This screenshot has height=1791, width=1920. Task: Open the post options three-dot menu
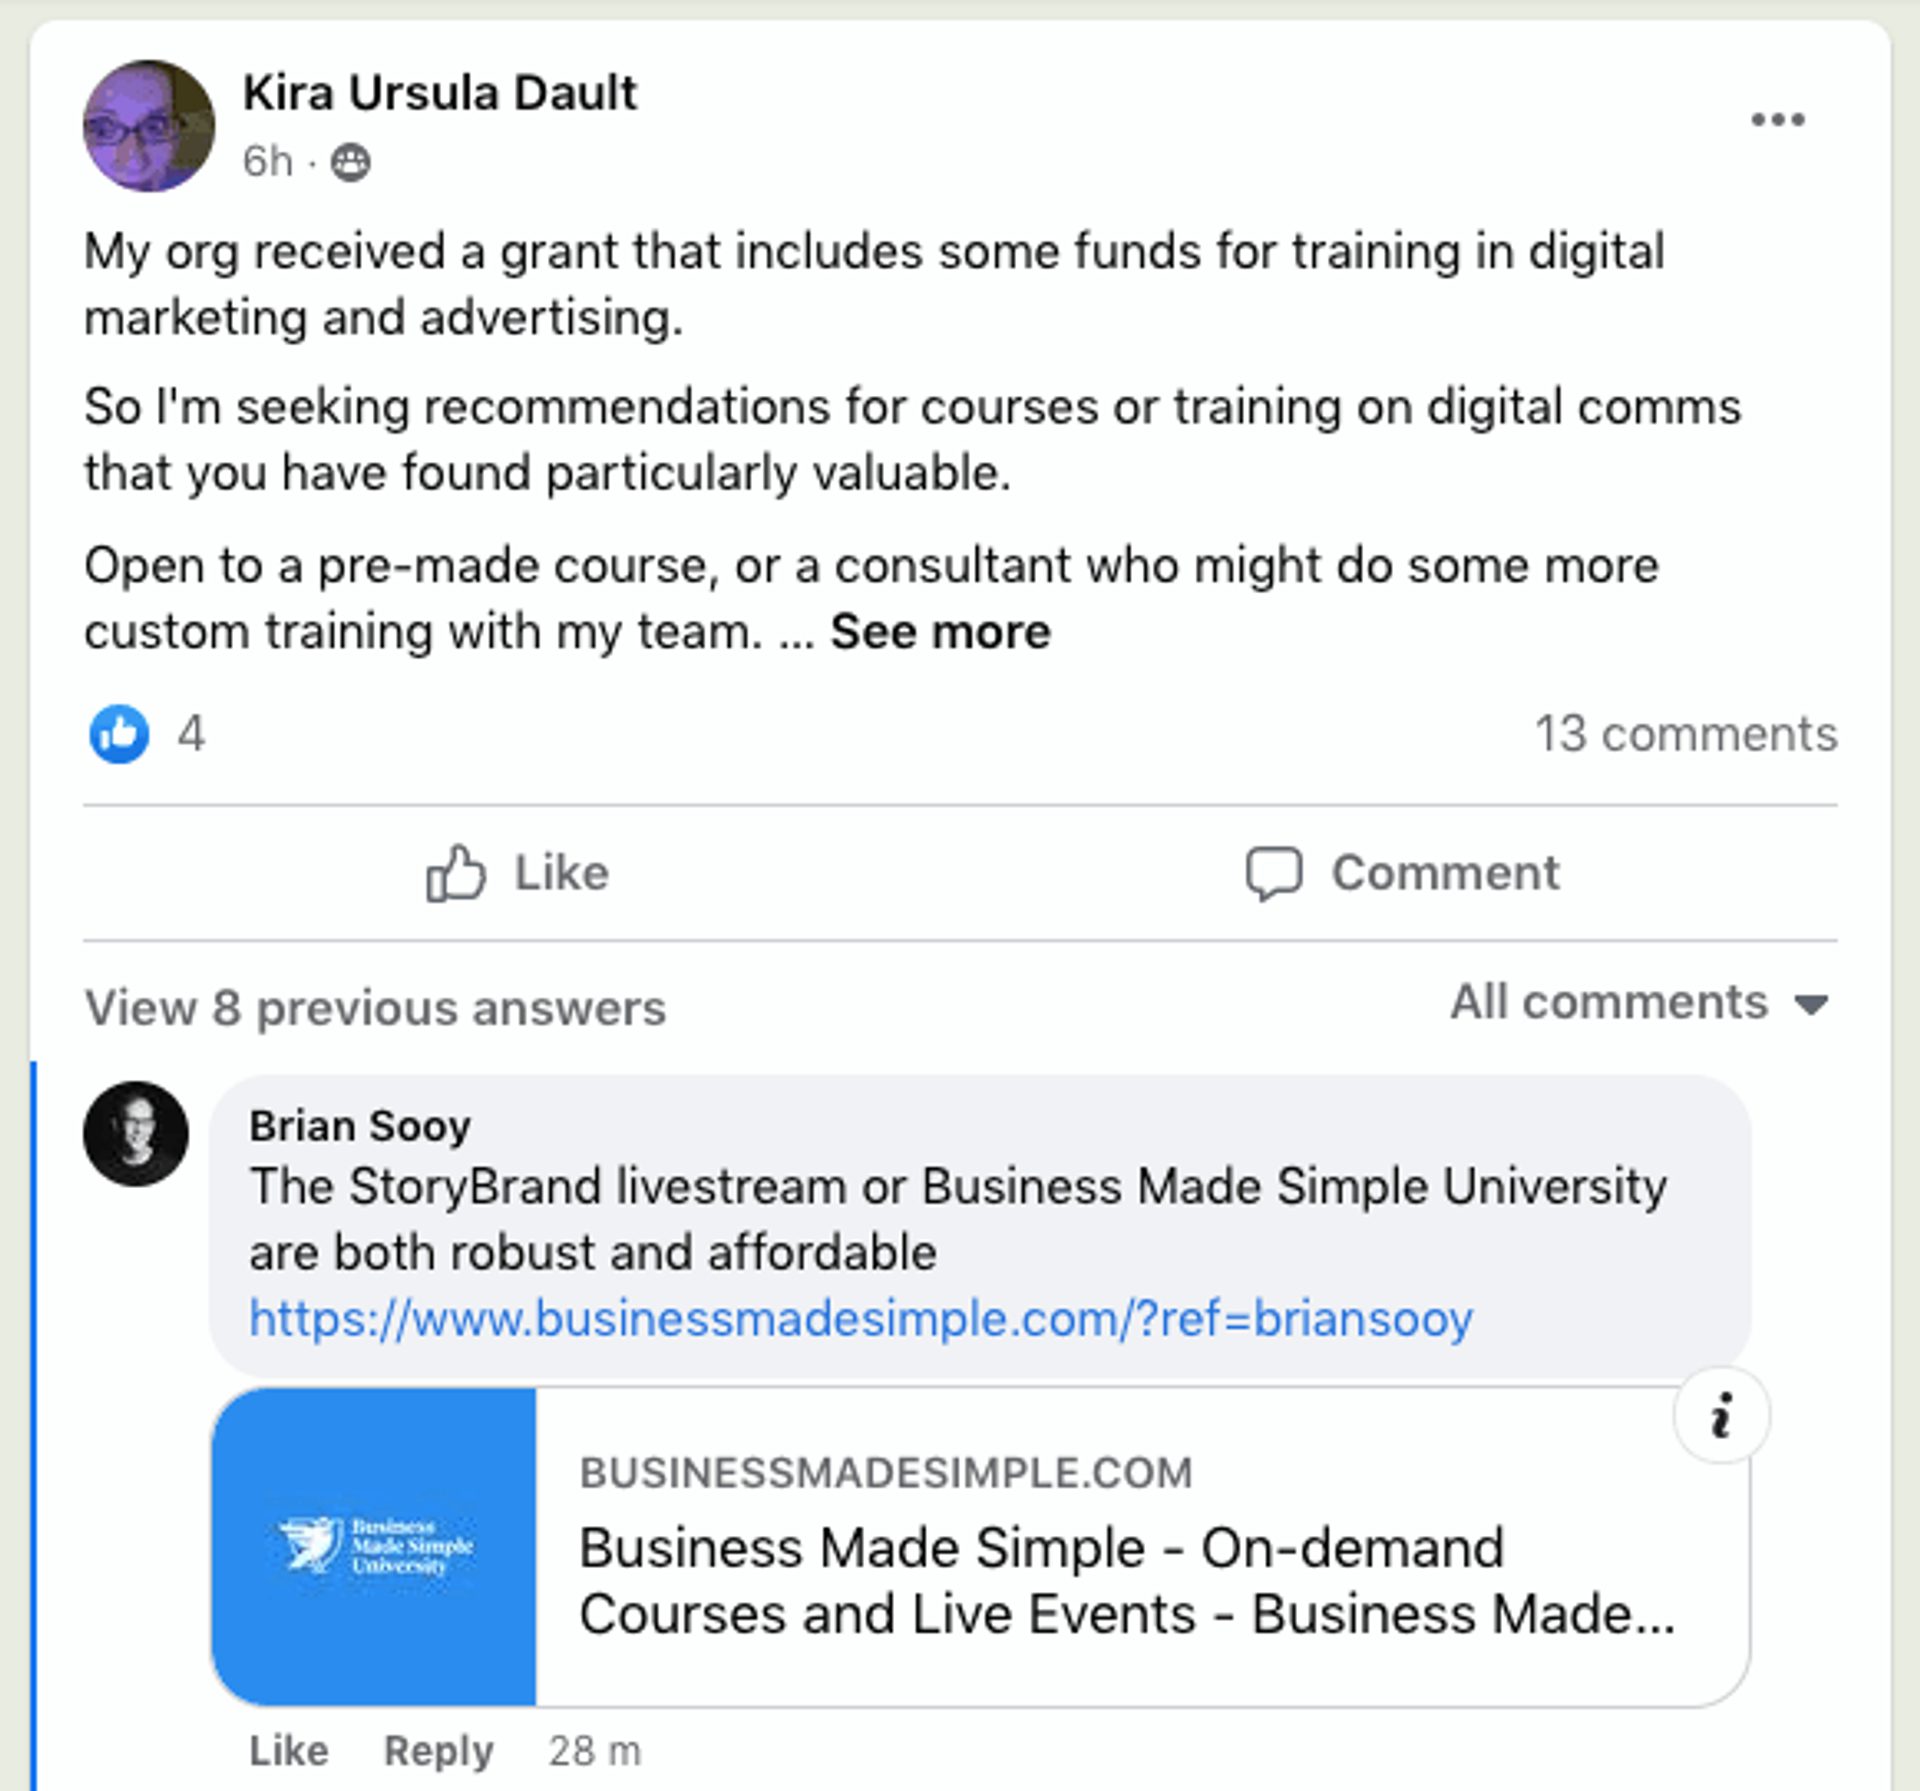pyautogui.click(x=1778, y=120)
